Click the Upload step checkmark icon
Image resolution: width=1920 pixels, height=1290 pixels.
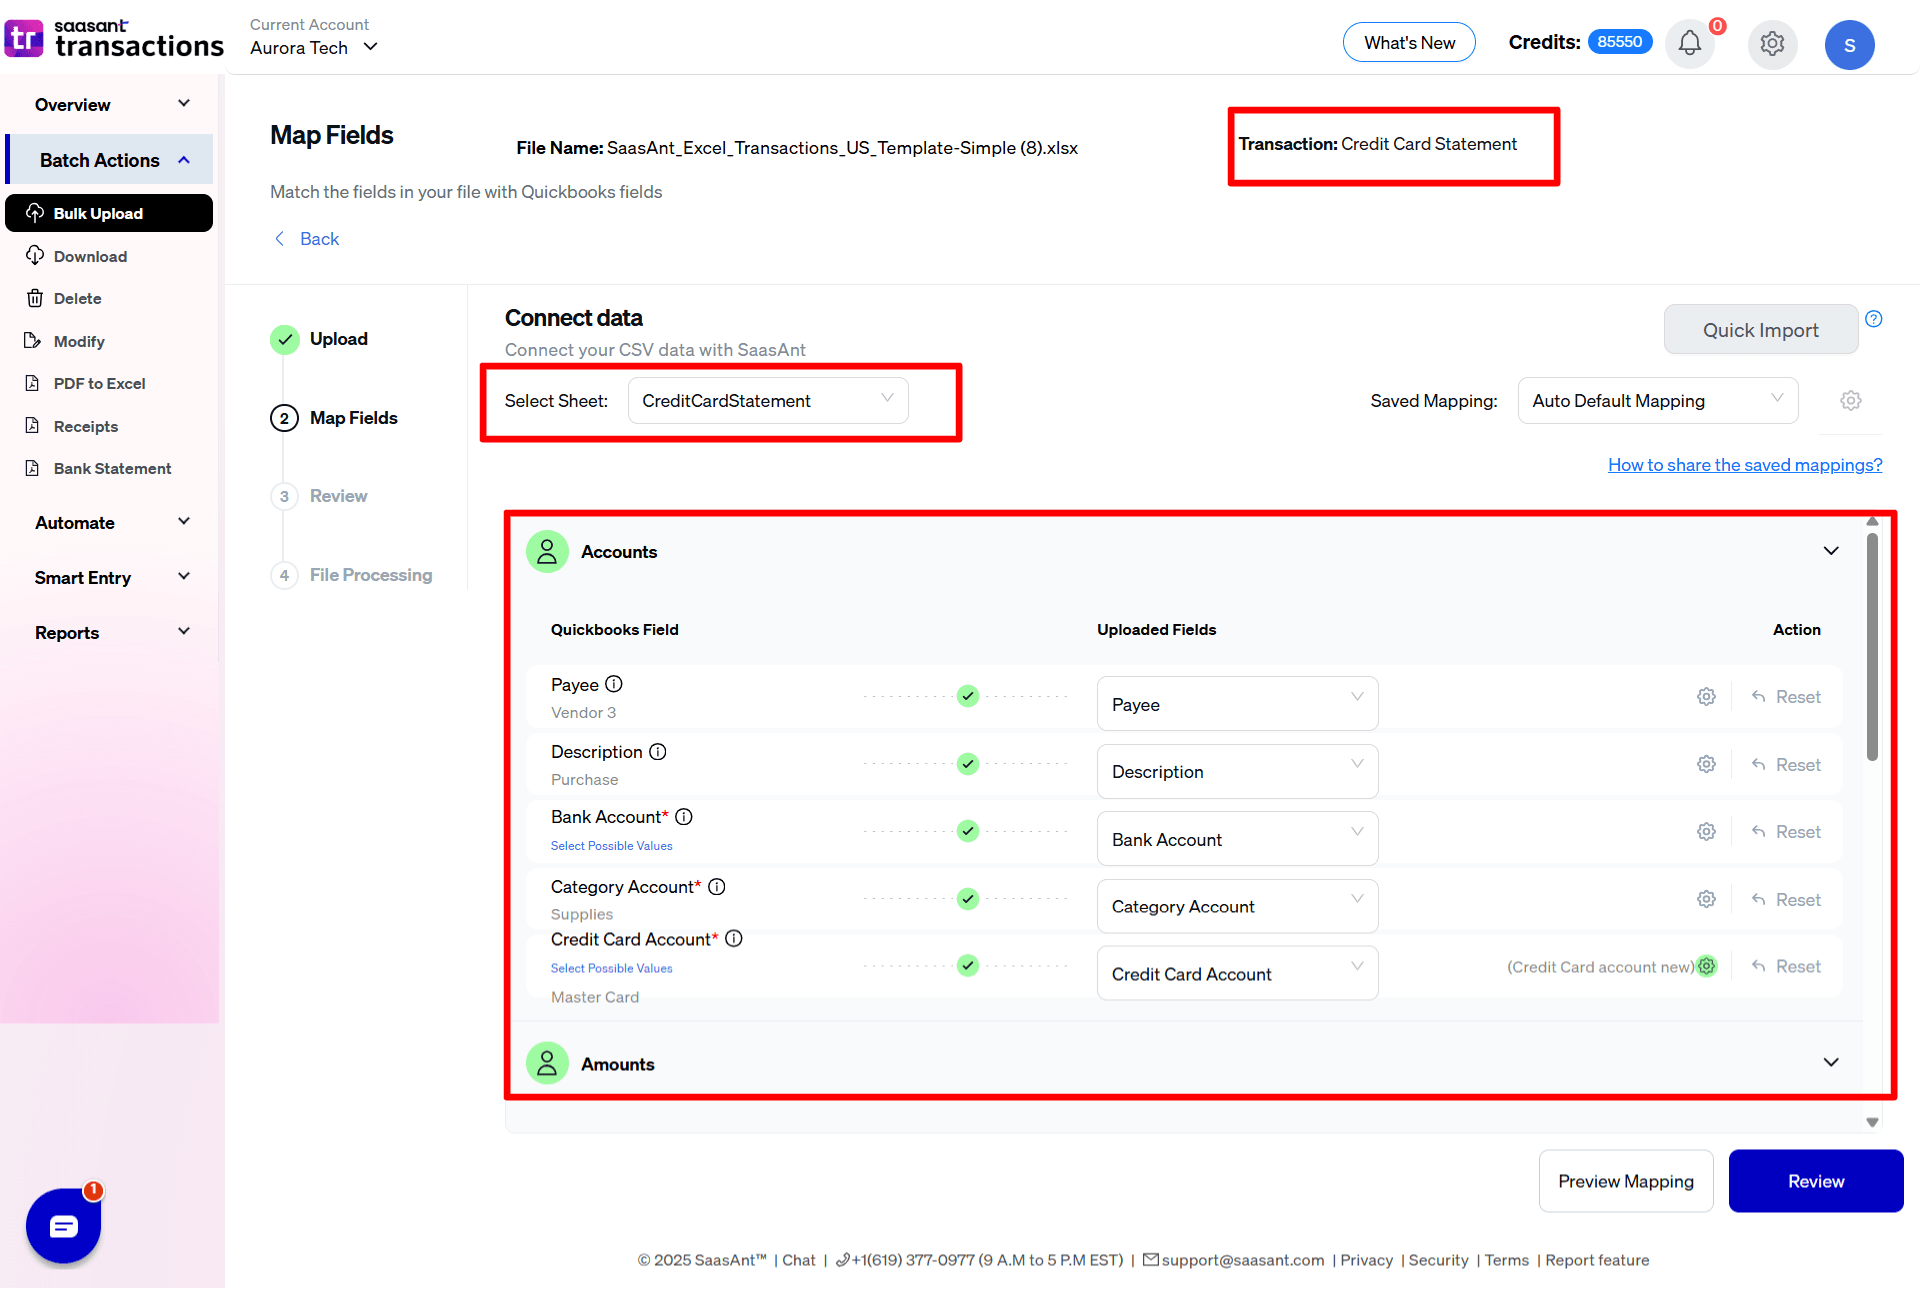point(285,340)
